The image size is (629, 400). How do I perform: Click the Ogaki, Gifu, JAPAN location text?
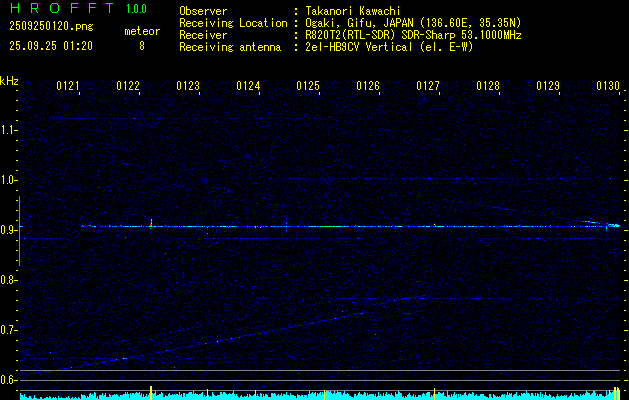click(412, 23)
